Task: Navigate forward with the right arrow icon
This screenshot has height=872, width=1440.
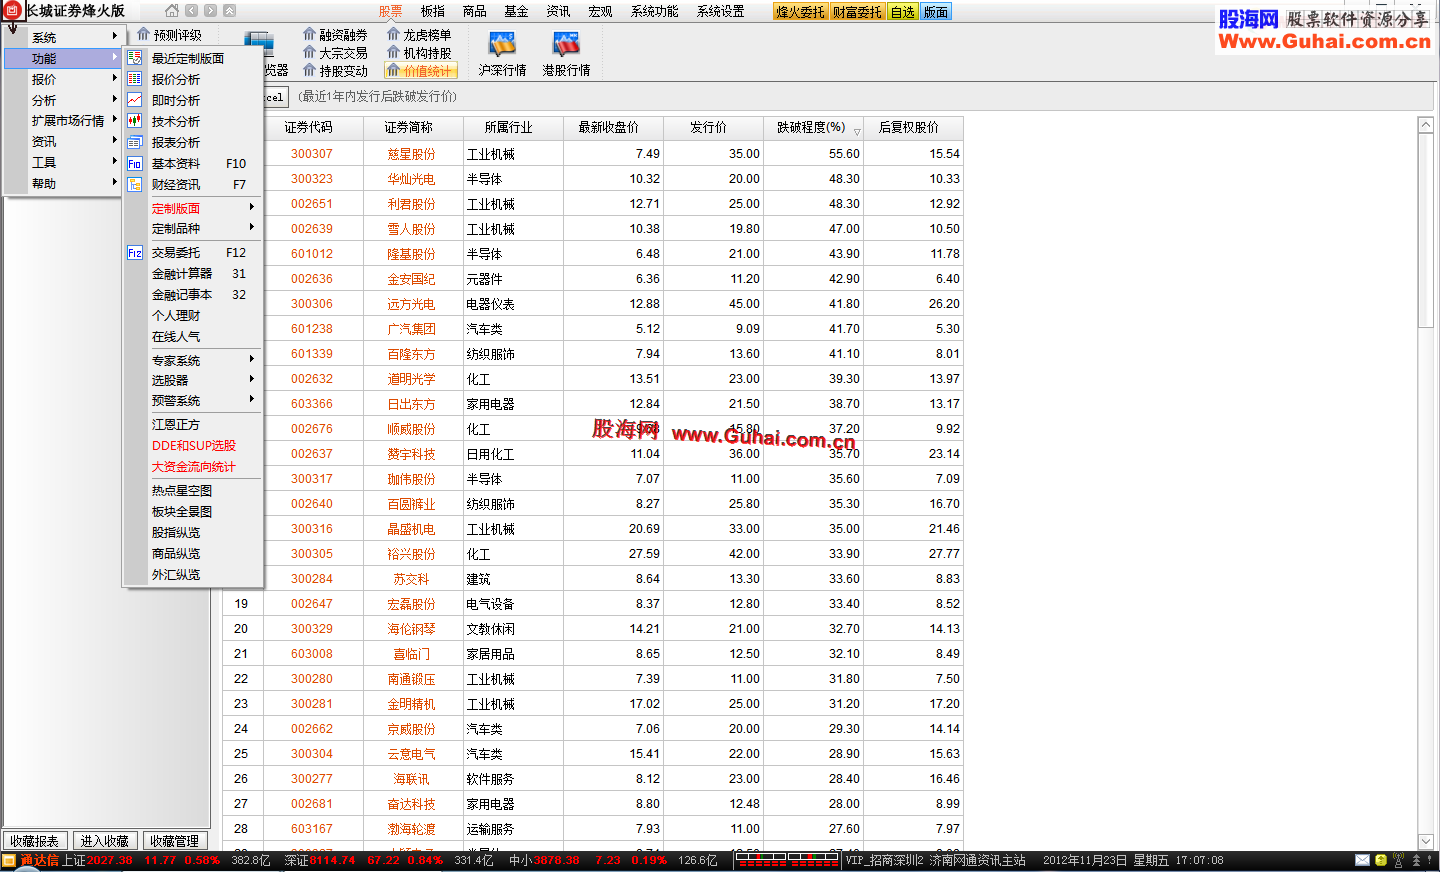Action: click(210, 11)
